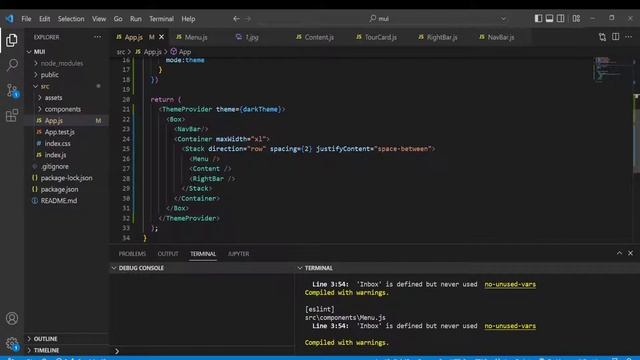The image size is (640, 360).
Task: Open package-lock.json file
Action: (x=67, y=178)
